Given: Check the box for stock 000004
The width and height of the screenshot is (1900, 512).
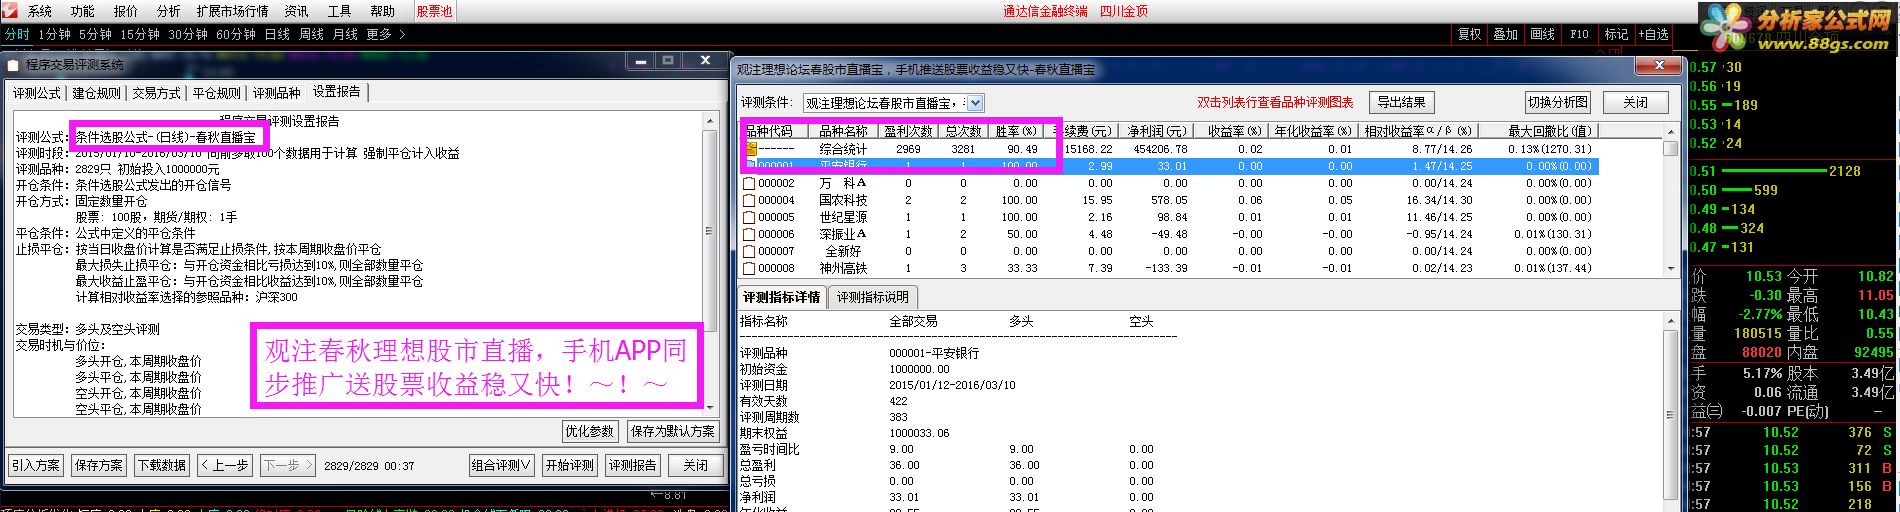Looking at the screenshot, I should point(749,200).
